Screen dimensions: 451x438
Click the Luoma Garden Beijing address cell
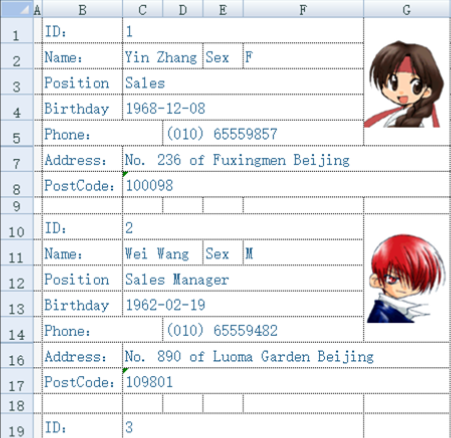[287, 355]
